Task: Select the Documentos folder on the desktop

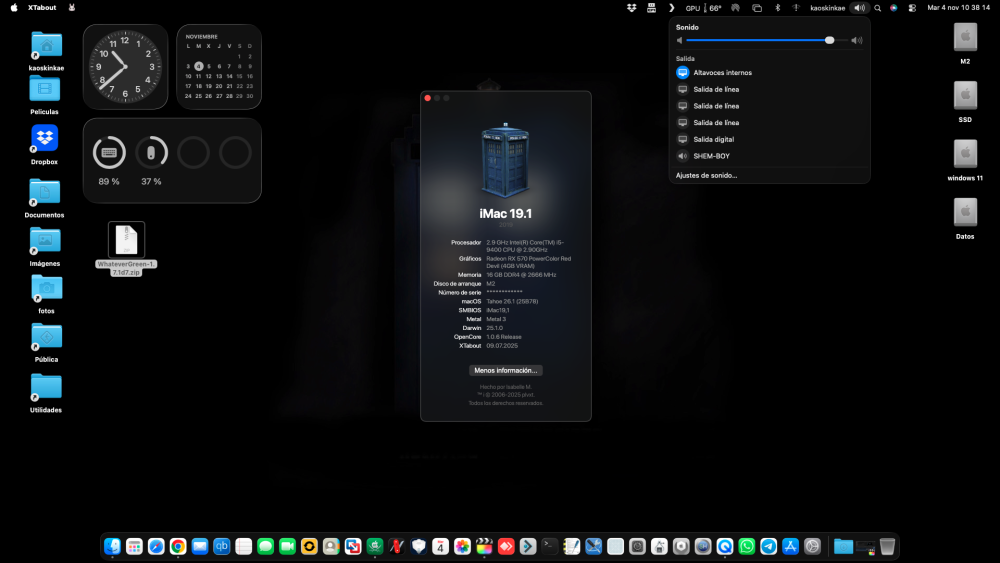Action: tap(45, 192)
